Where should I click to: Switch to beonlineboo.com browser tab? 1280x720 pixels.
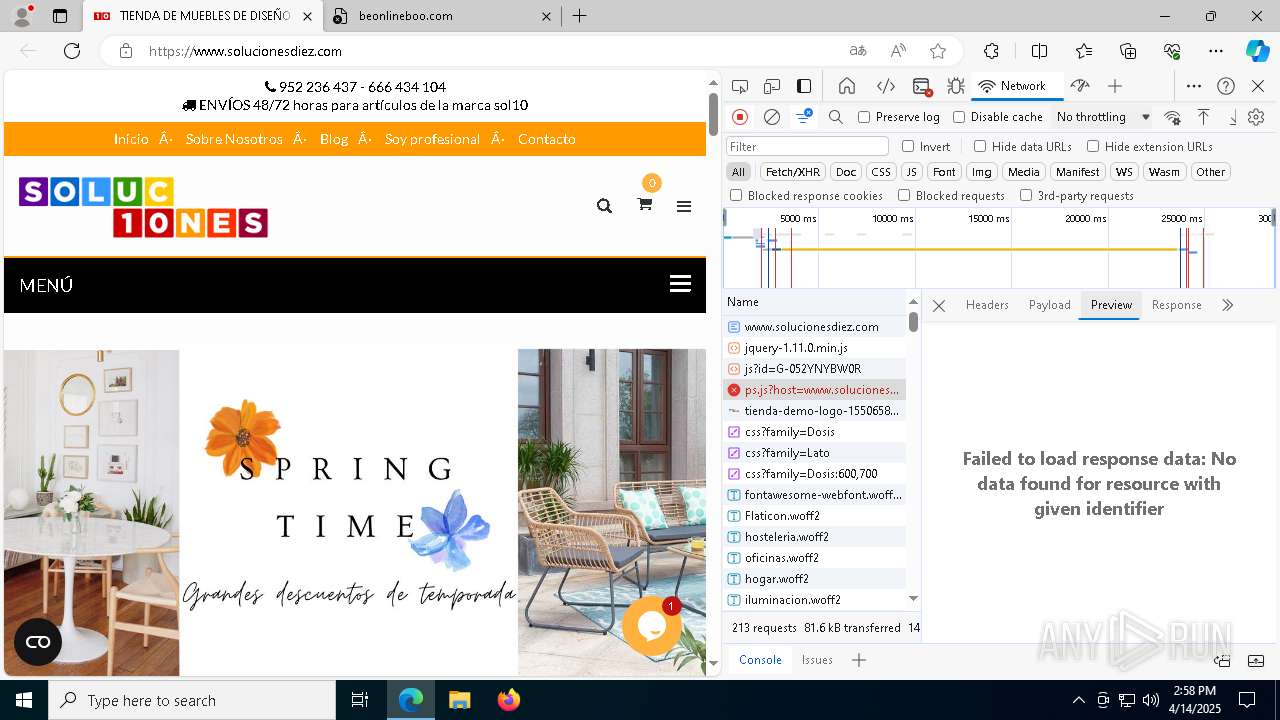pos(442,16)
